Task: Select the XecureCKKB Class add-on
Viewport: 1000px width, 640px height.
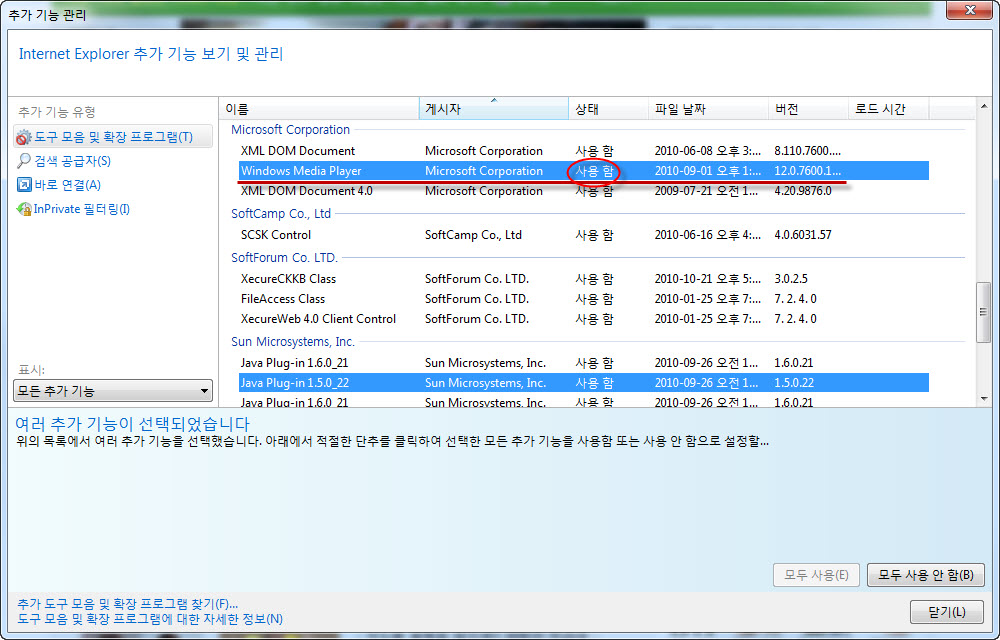Action: (584, 279)
